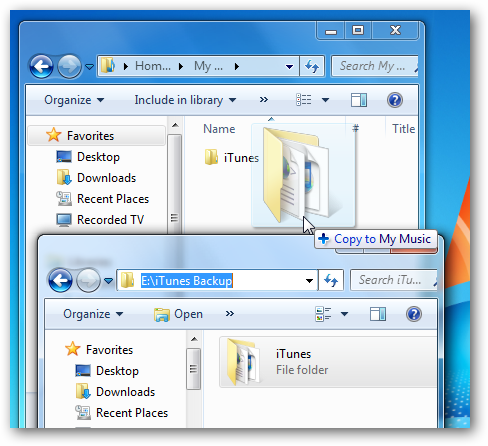Click Recorded TV monitor icon
Image resolution: width=488 pixels, height=446 pixels.
[64, 220]
